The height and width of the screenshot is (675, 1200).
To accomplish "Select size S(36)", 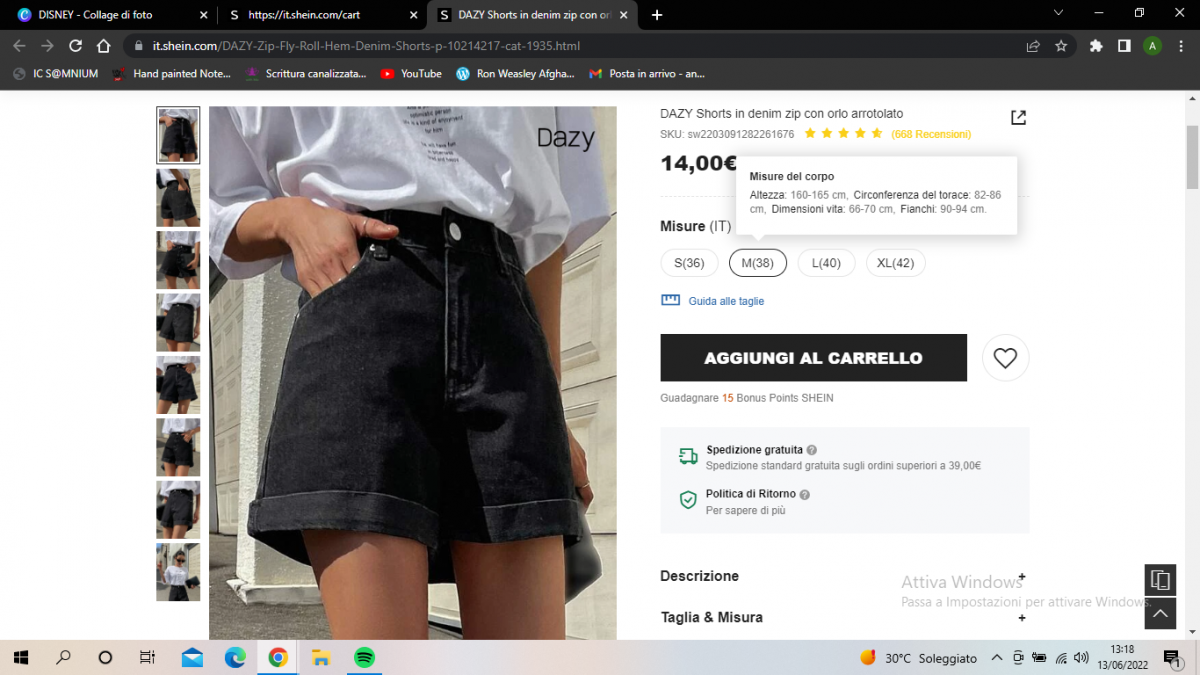I will tap(689, 263).
